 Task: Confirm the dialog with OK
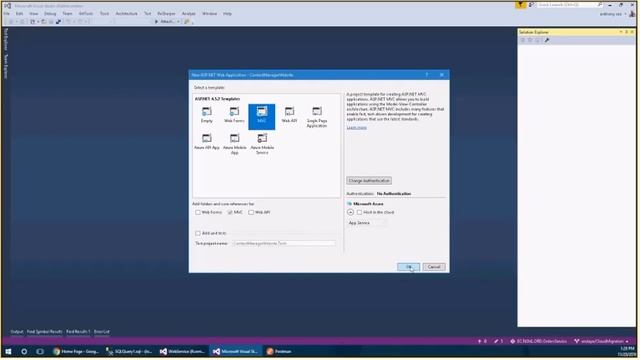(408, 267)
